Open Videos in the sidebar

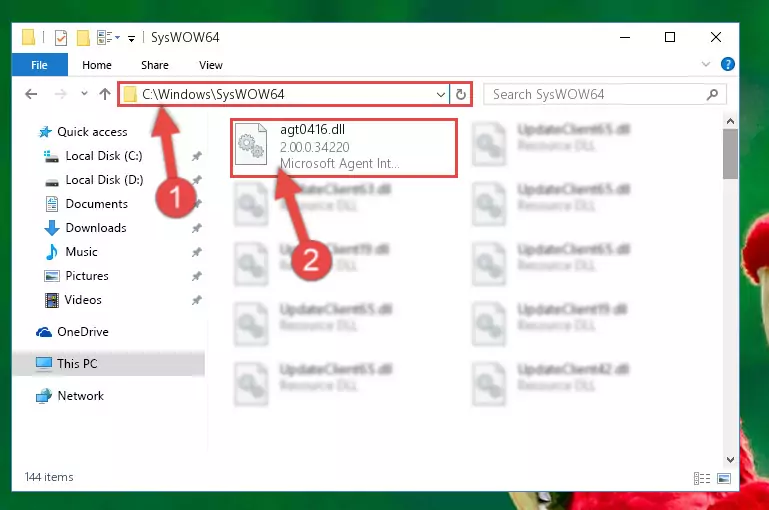pos(83,300)
